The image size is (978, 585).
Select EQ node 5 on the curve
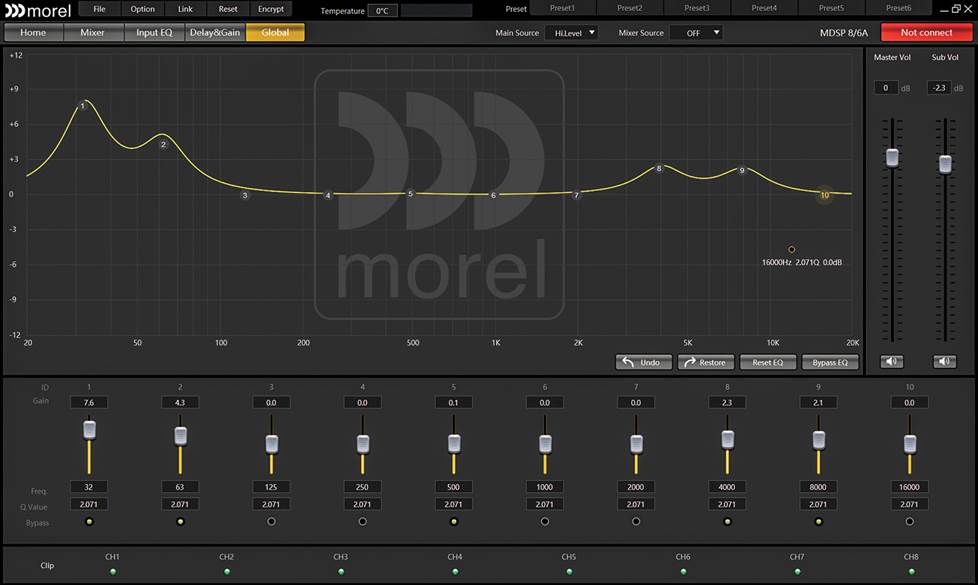point(410,194)
